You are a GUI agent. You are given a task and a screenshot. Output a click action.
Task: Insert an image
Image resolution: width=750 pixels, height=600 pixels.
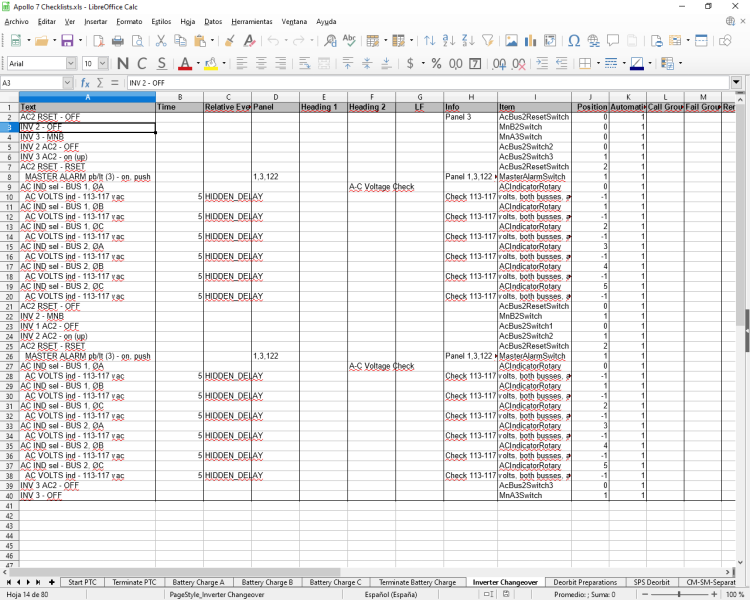tap(511, 41)
